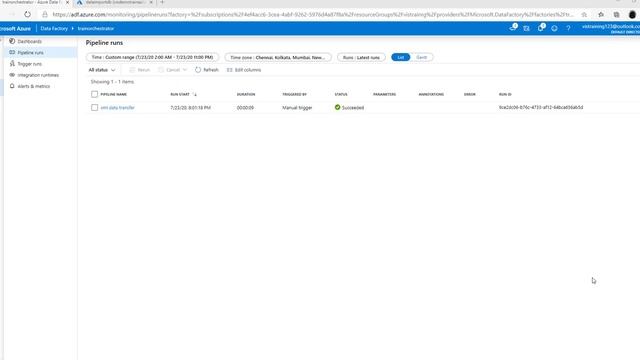The width and height of the screenshot is (640, 360).
Task: Click the Triggered by column header
Action: coord(294,94)
